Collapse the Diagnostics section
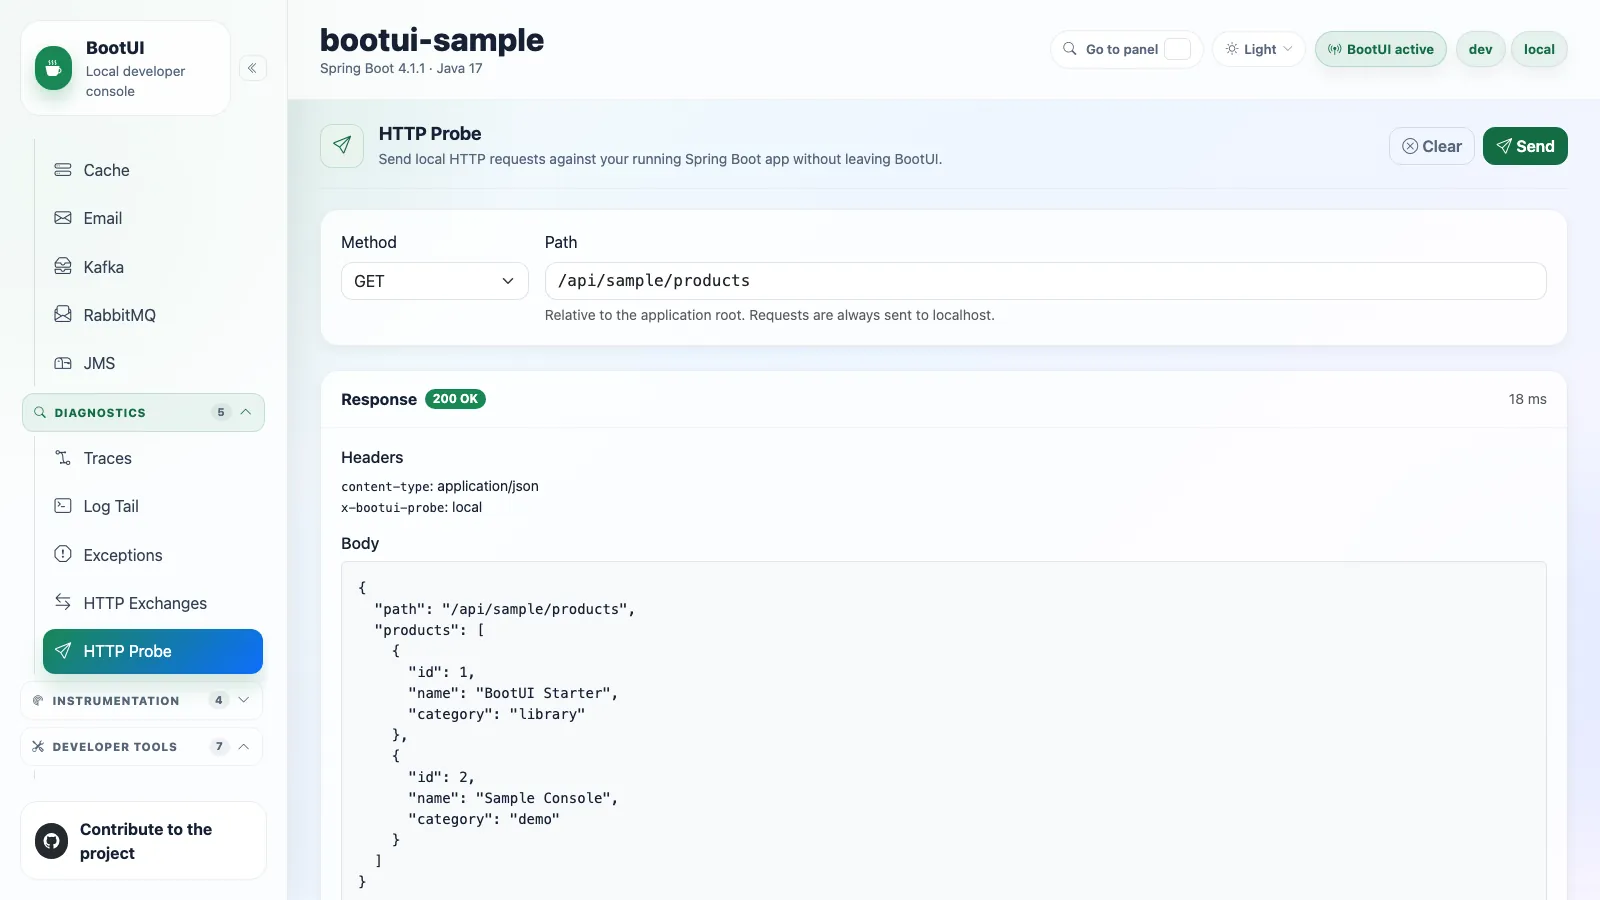 click(x=143, y=412)
